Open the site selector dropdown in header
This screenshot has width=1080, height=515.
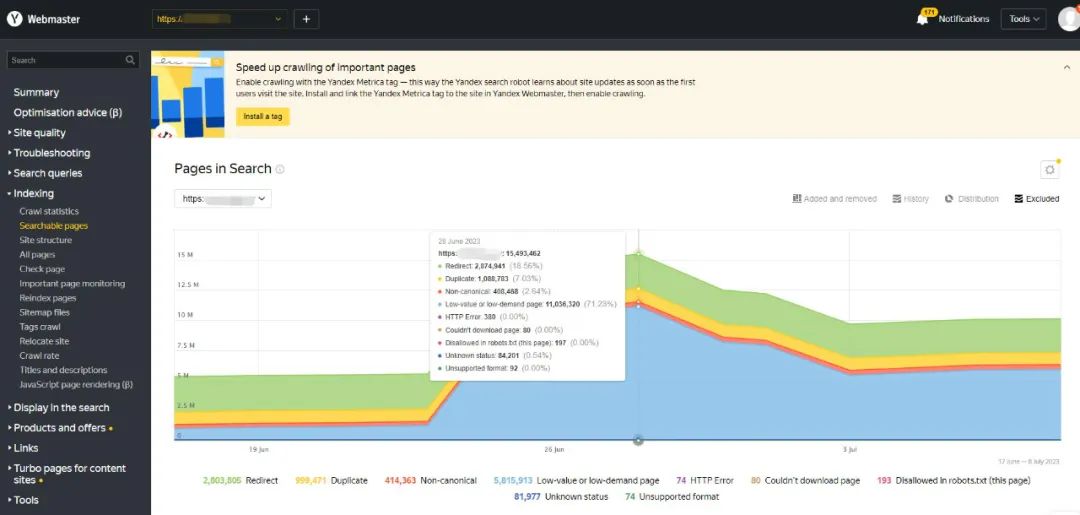coord(220,19)
